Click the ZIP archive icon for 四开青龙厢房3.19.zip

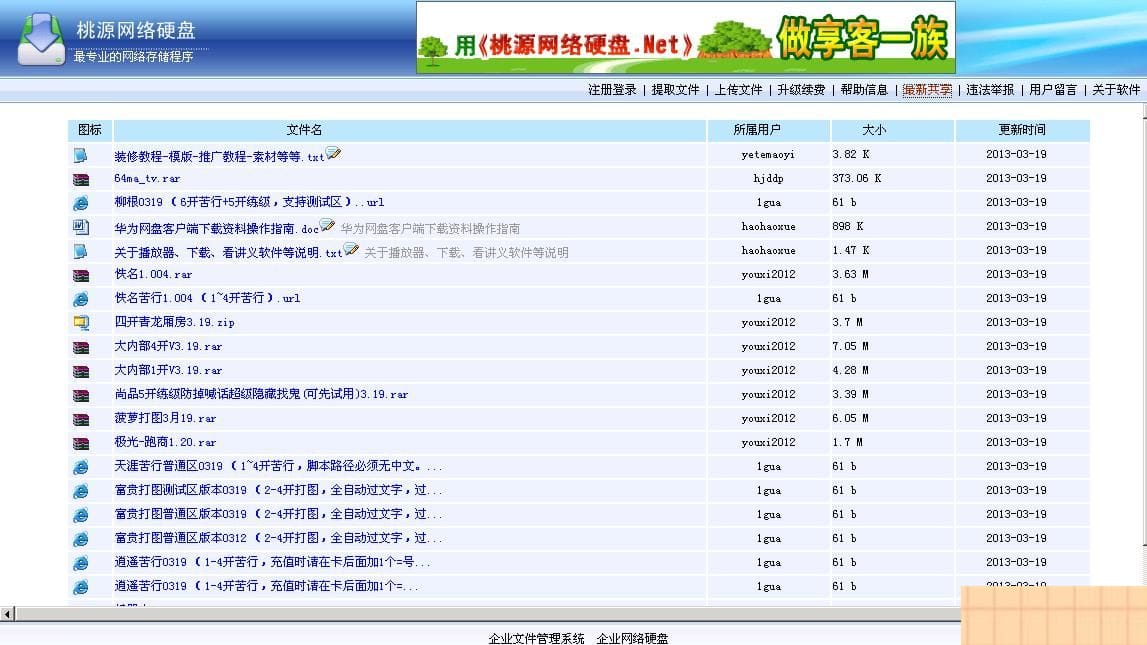click(x=81, y=322)
